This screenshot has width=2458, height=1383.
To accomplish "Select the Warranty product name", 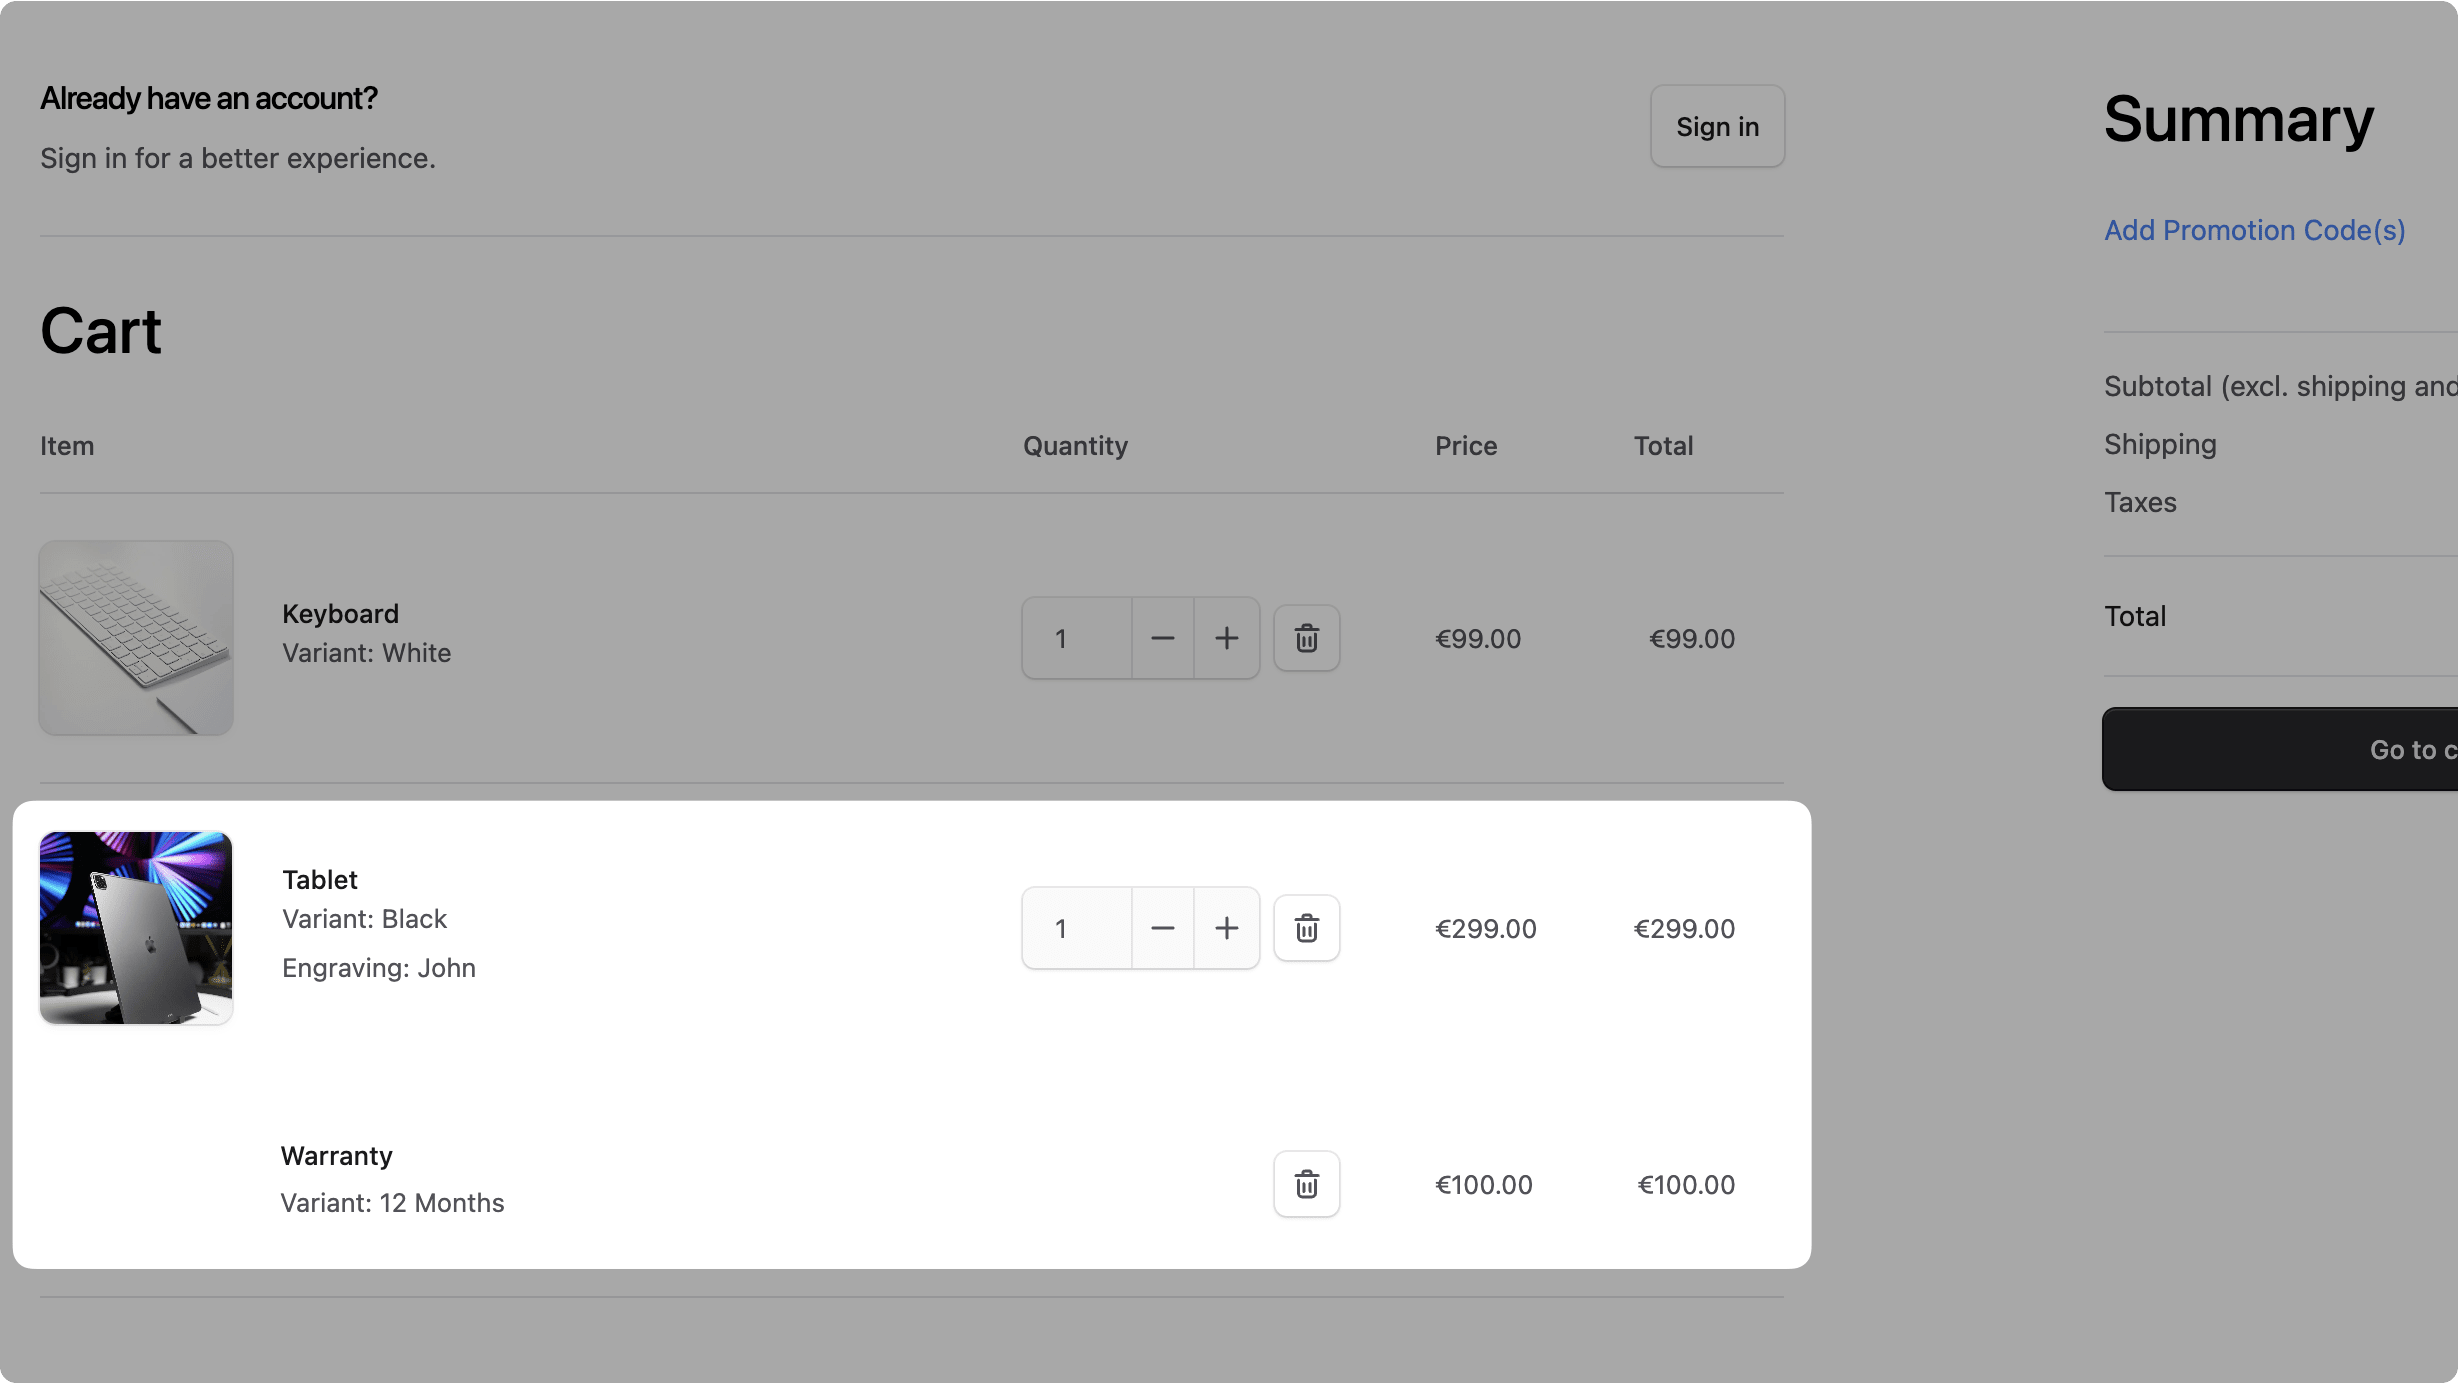I will [x=336, y=1155].
